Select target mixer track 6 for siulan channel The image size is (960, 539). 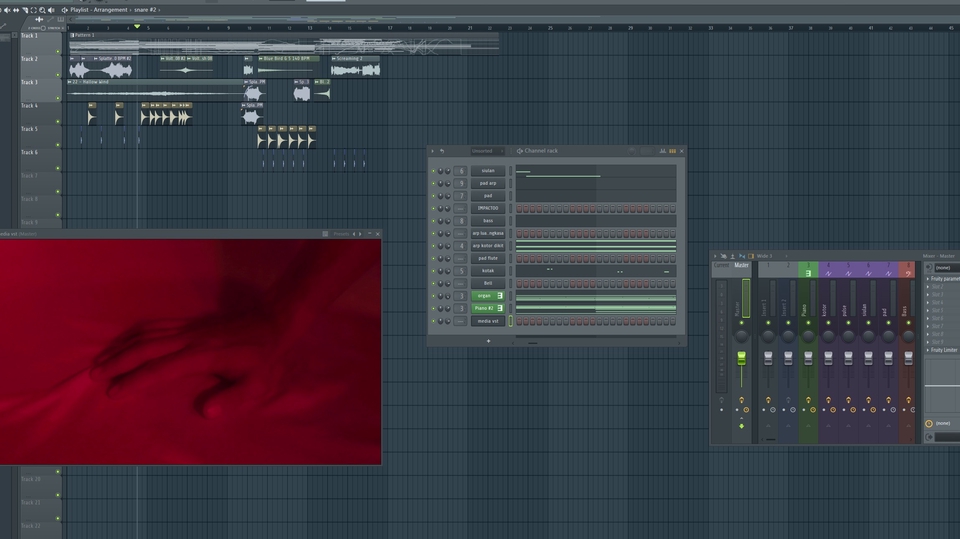click(461, 171)
